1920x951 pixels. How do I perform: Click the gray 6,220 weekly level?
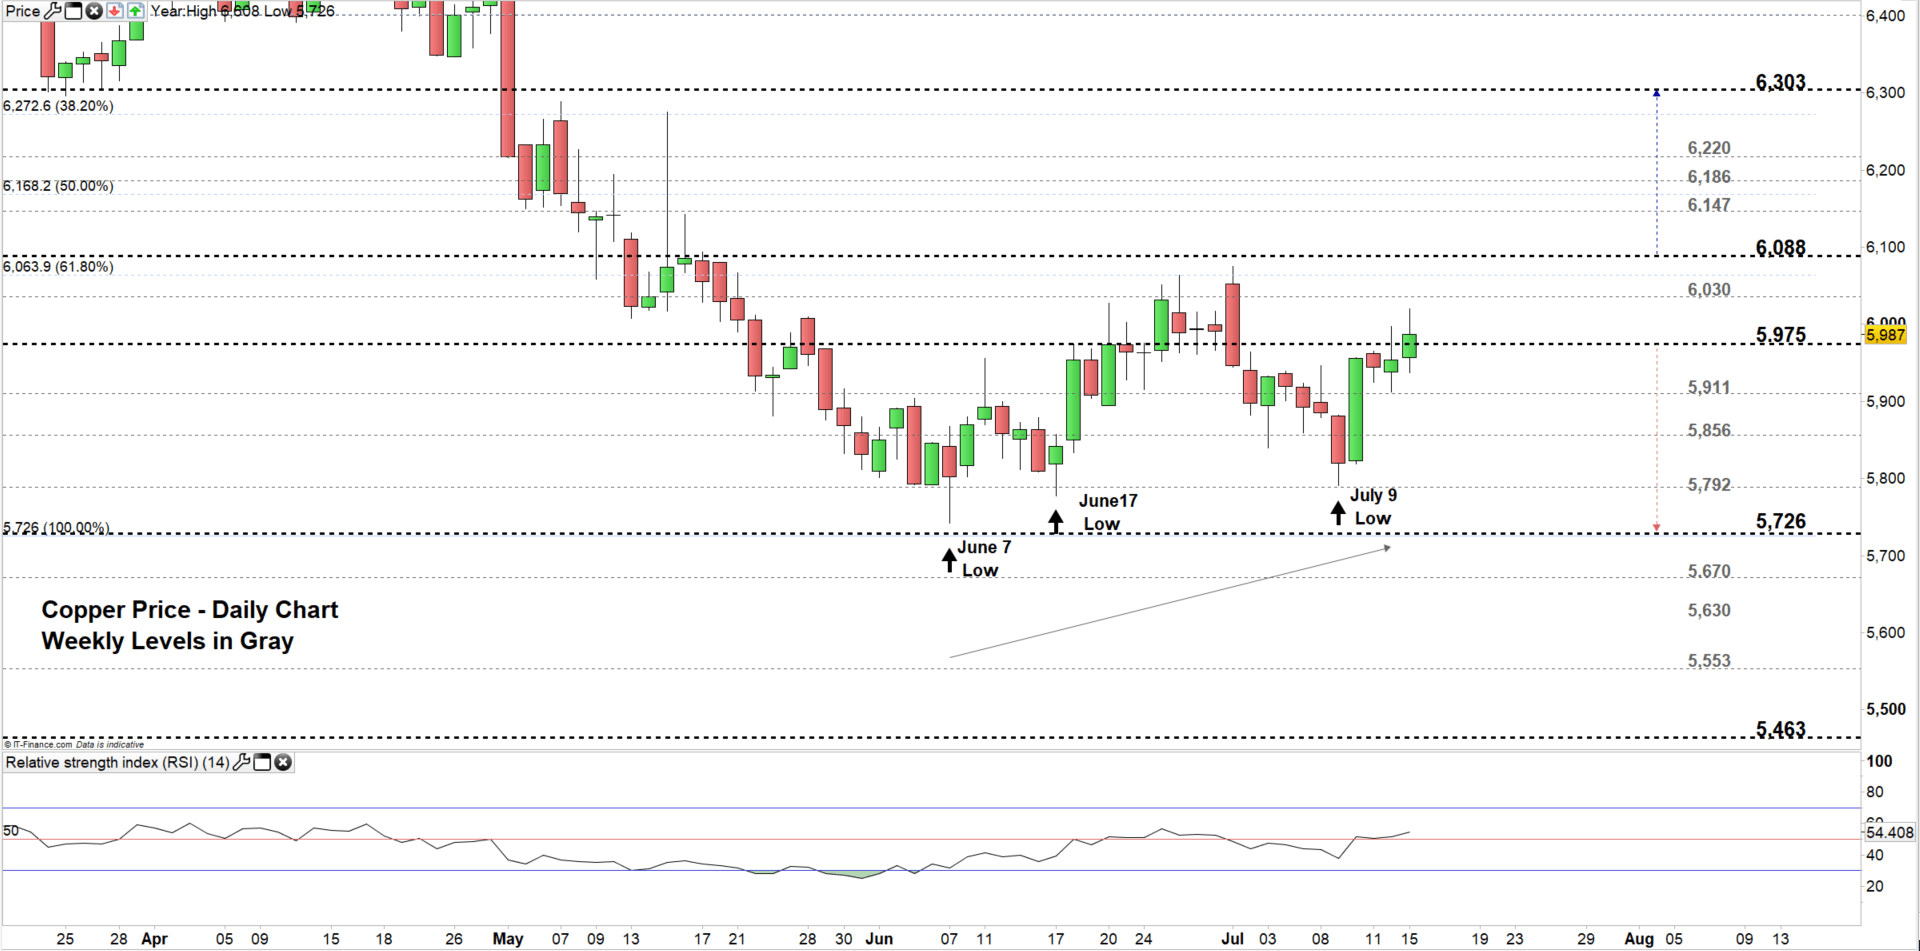pos(1709,148)
